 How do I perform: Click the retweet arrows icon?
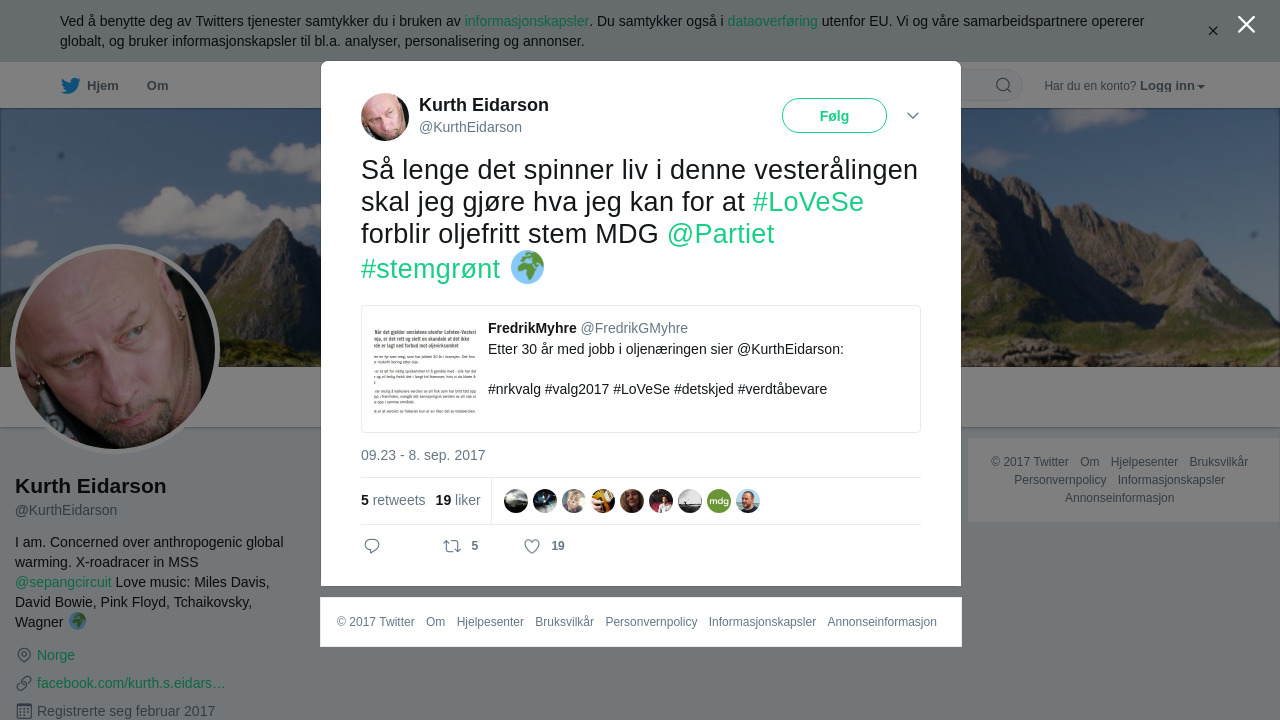tap(452, 546)
